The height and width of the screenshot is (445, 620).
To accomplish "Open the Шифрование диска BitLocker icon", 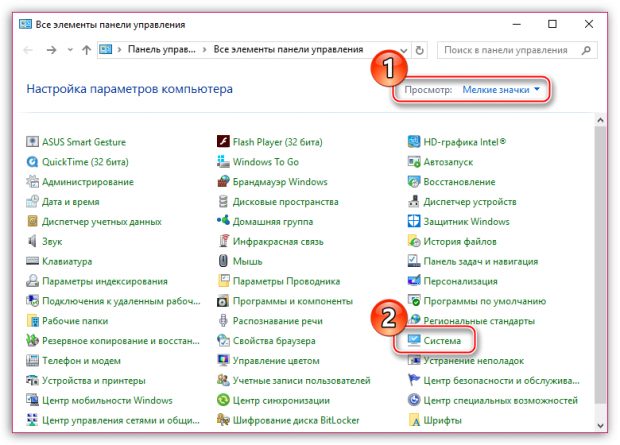I will tap(223, 420).
